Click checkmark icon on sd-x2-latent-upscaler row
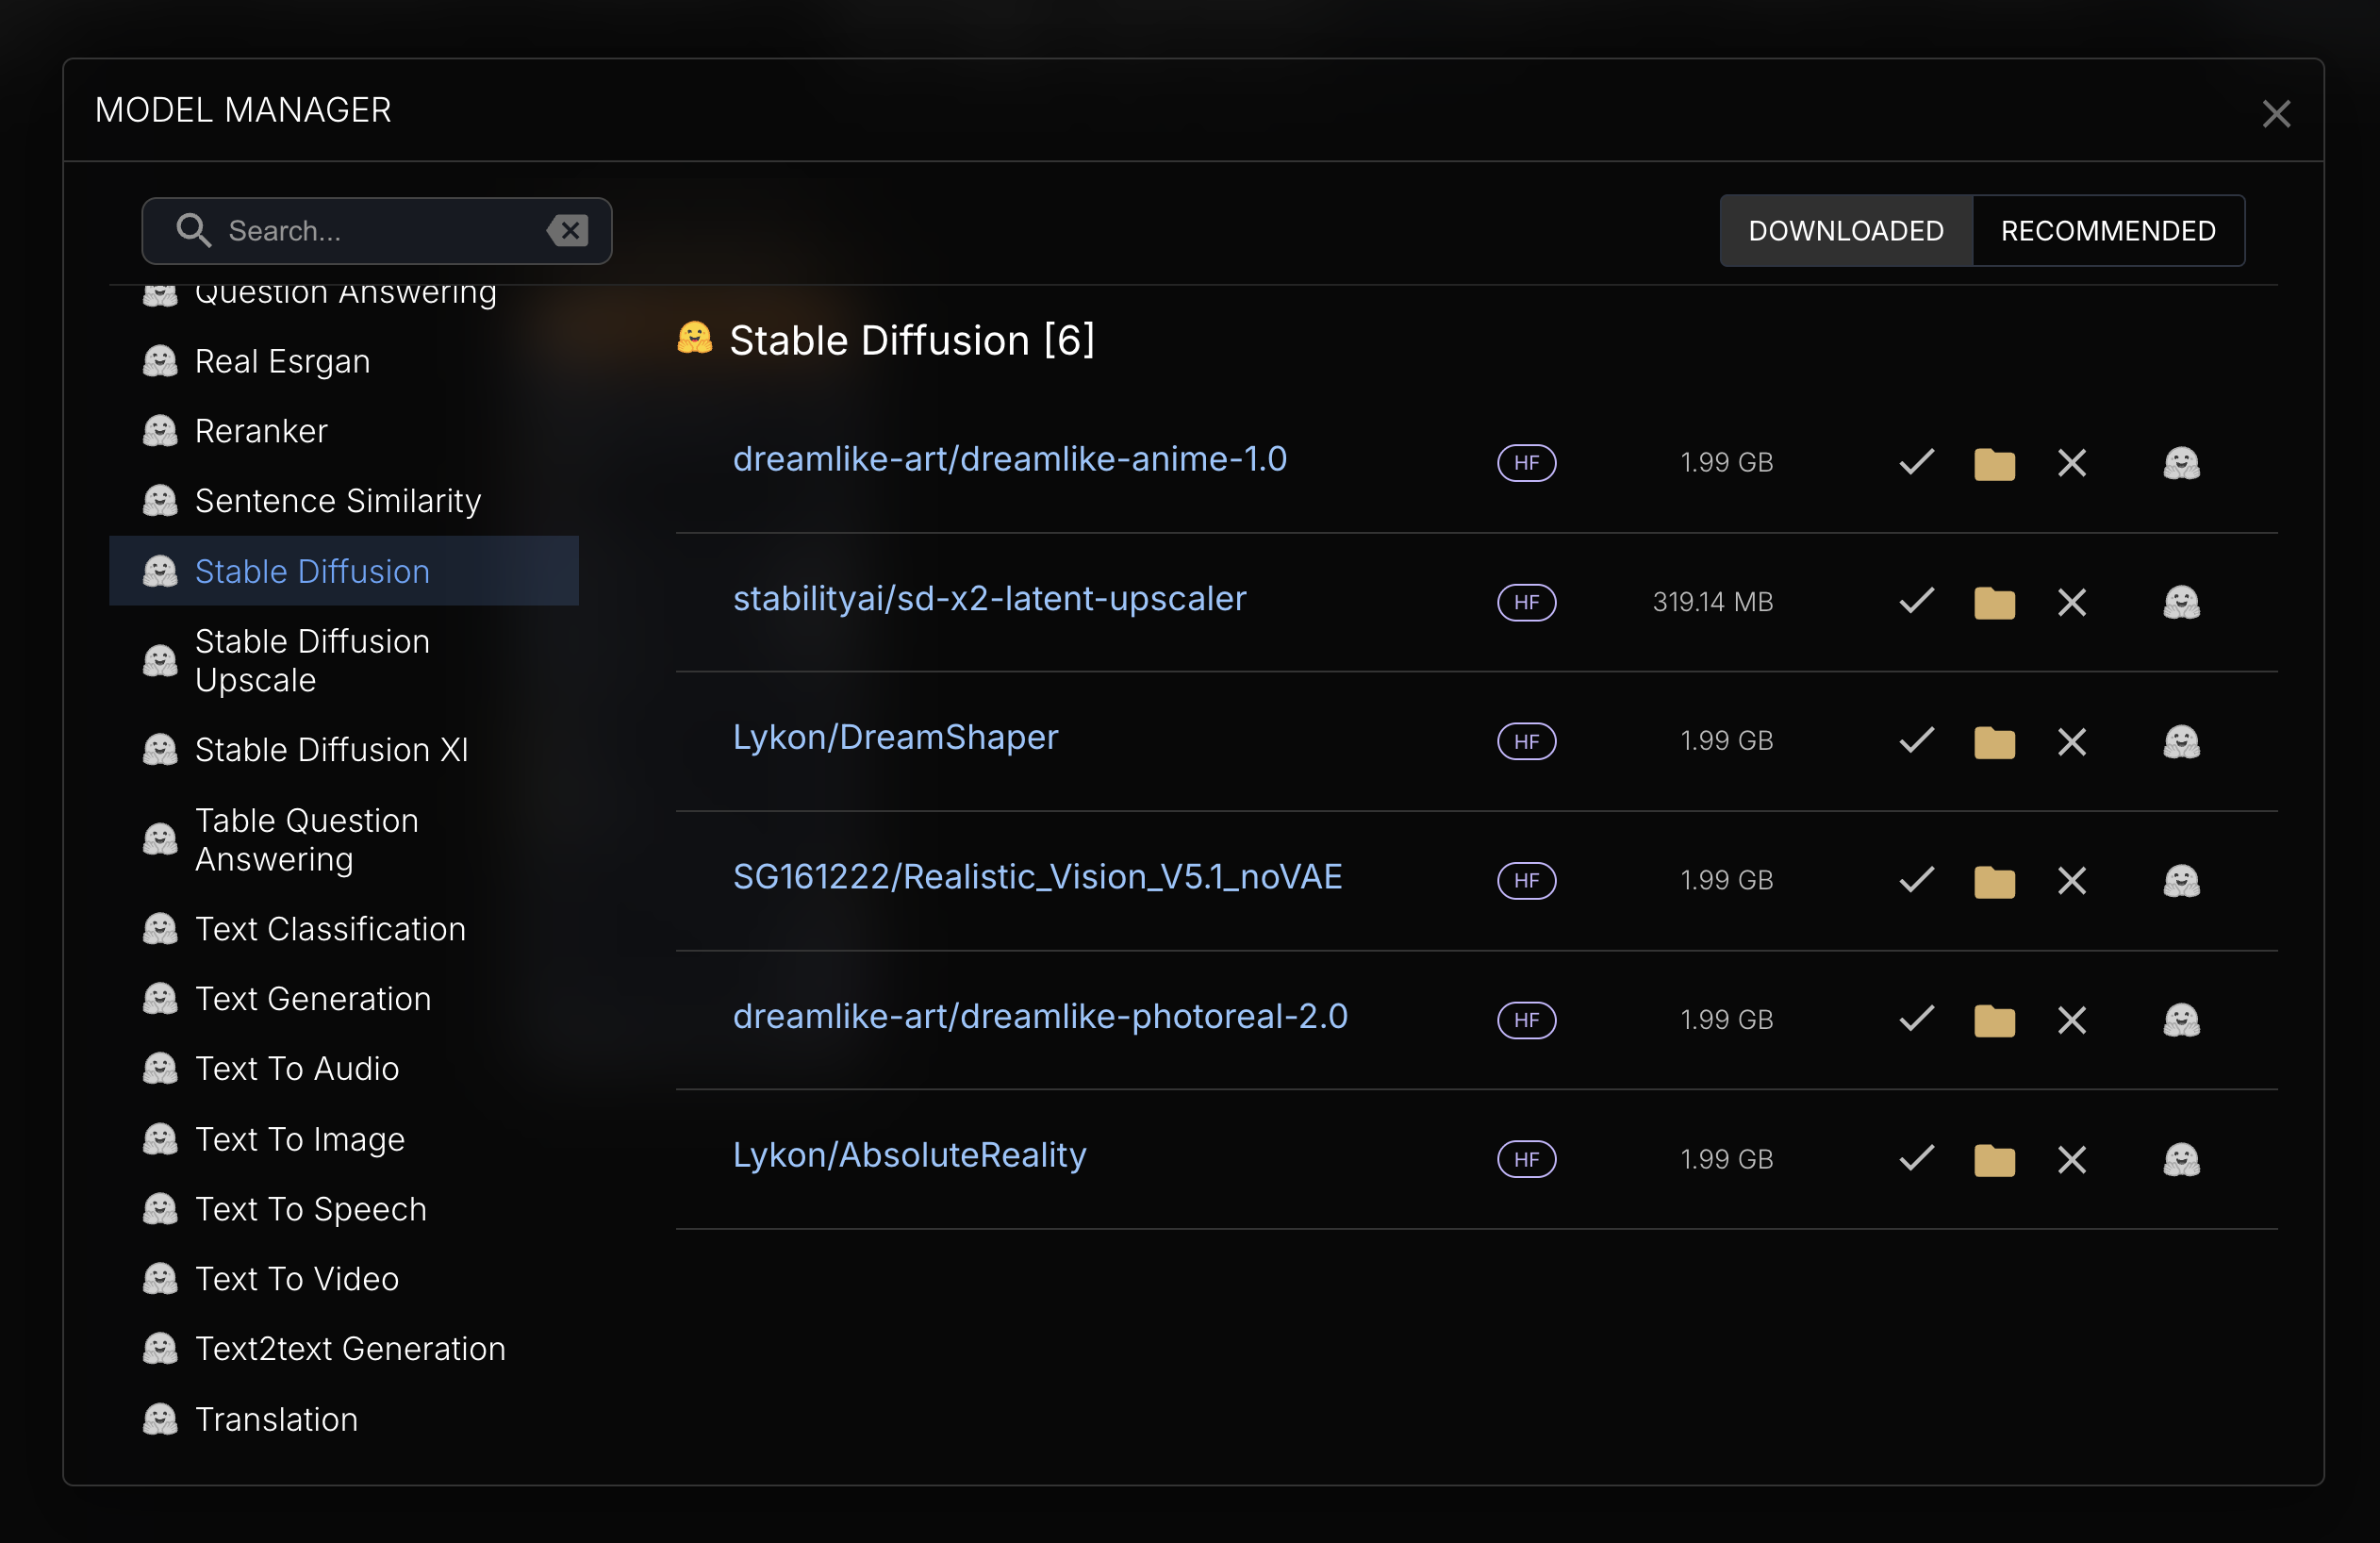The width and height of the screenshot is (2380, 1543). 1916,601
